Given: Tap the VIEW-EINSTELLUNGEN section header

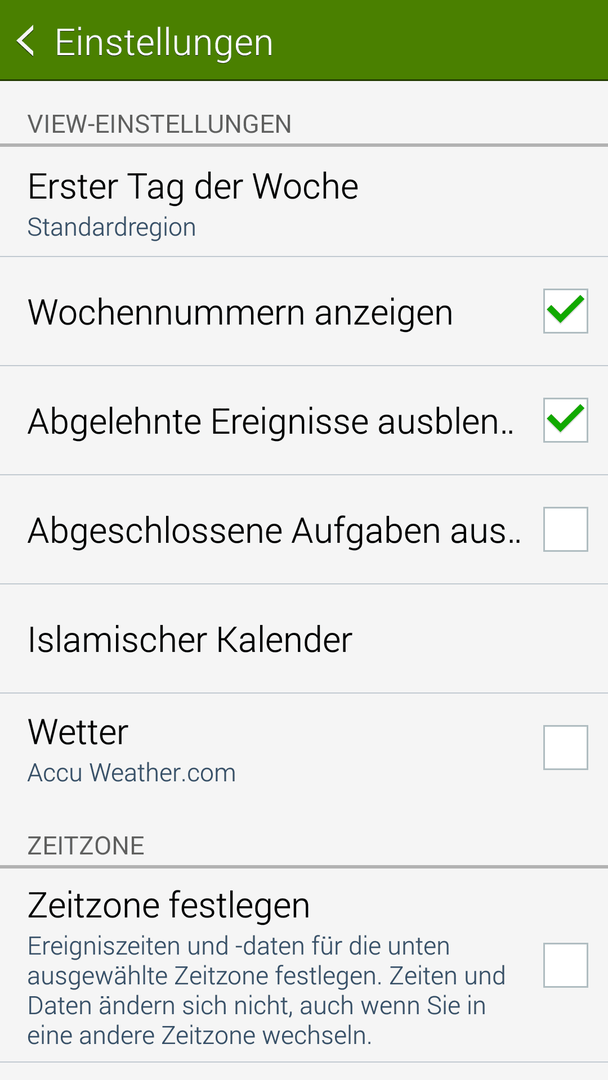Looking at the screenshot, I should pos(159,124).
